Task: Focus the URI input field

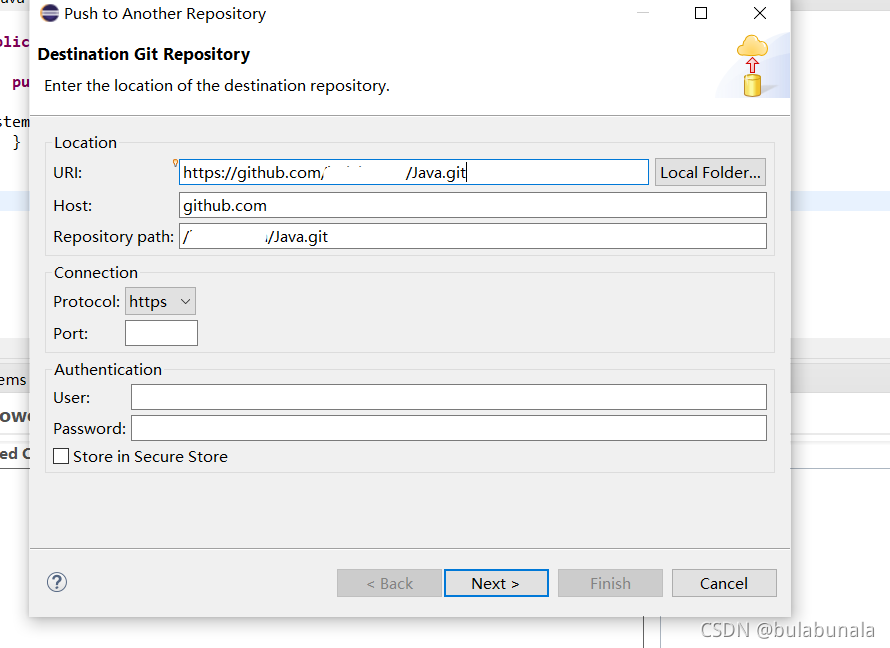Action: [x=414, y=172]
